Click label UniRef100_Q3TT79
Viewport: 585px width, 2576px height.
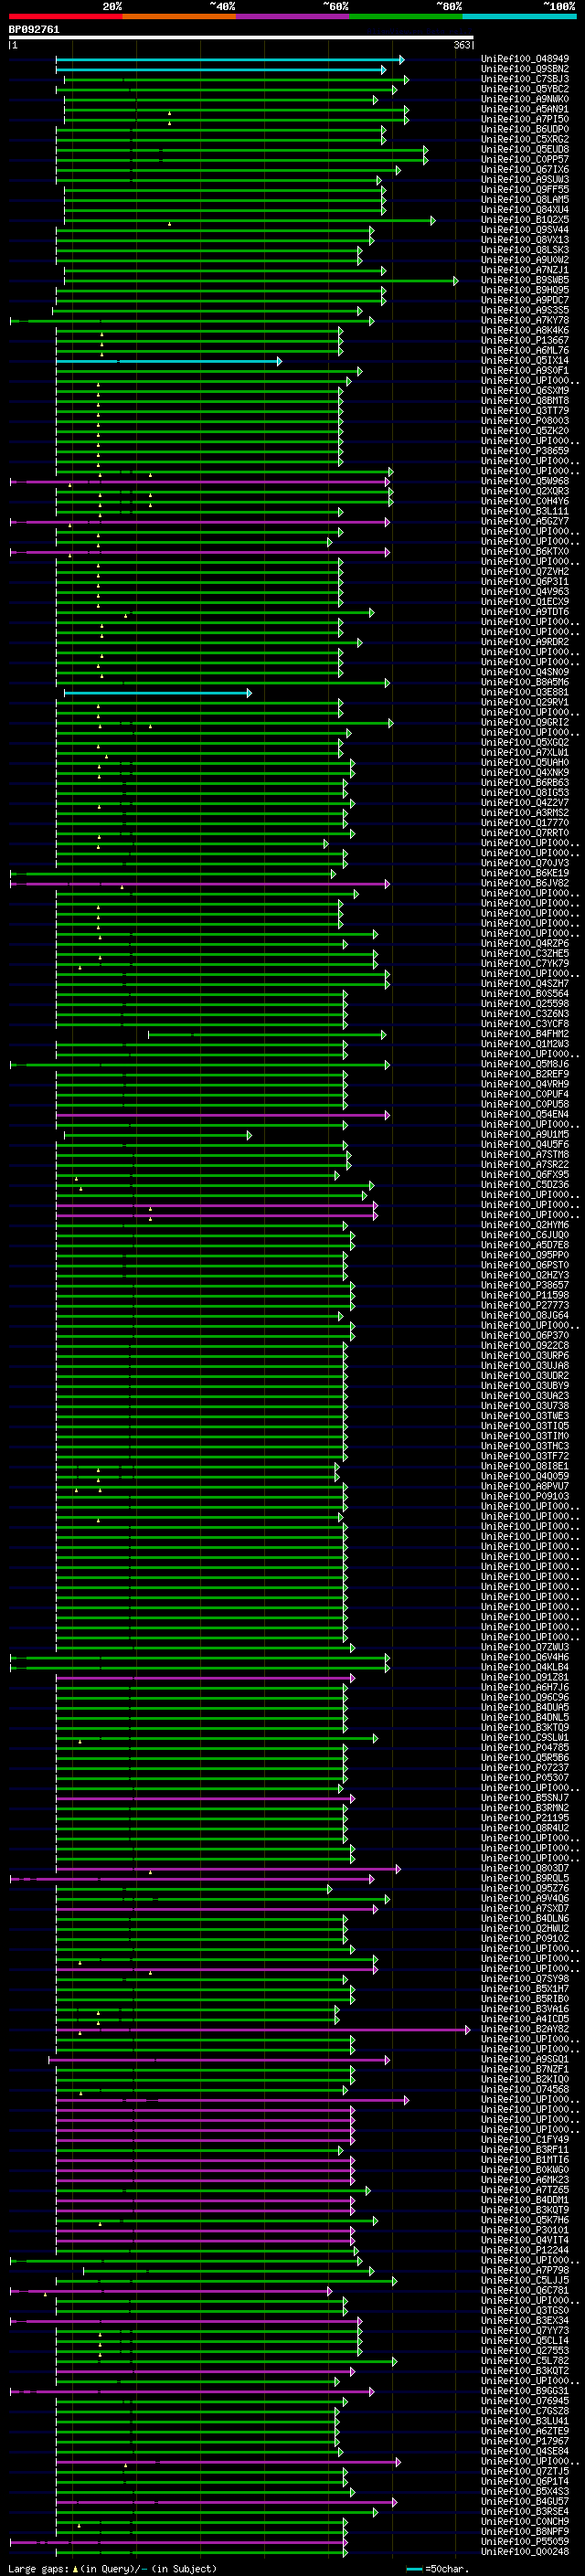[525, 410]
